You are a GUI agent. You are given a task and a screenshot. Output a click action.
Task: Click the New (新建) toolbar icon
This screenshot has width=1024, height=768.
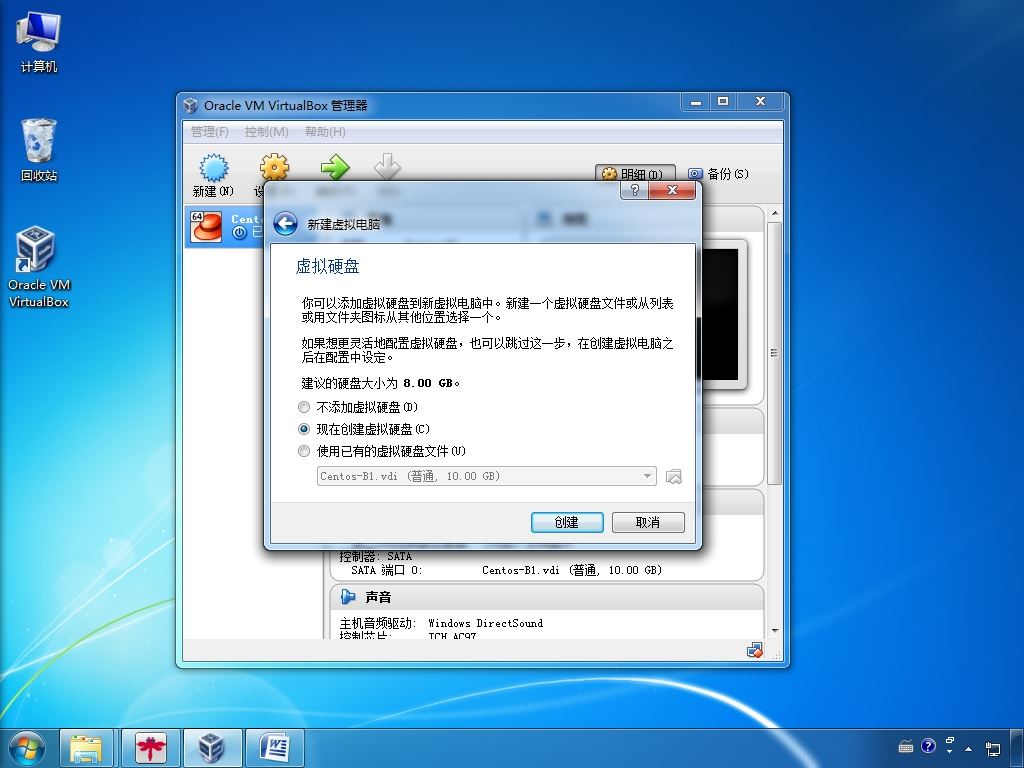click(x=214, y=168)
